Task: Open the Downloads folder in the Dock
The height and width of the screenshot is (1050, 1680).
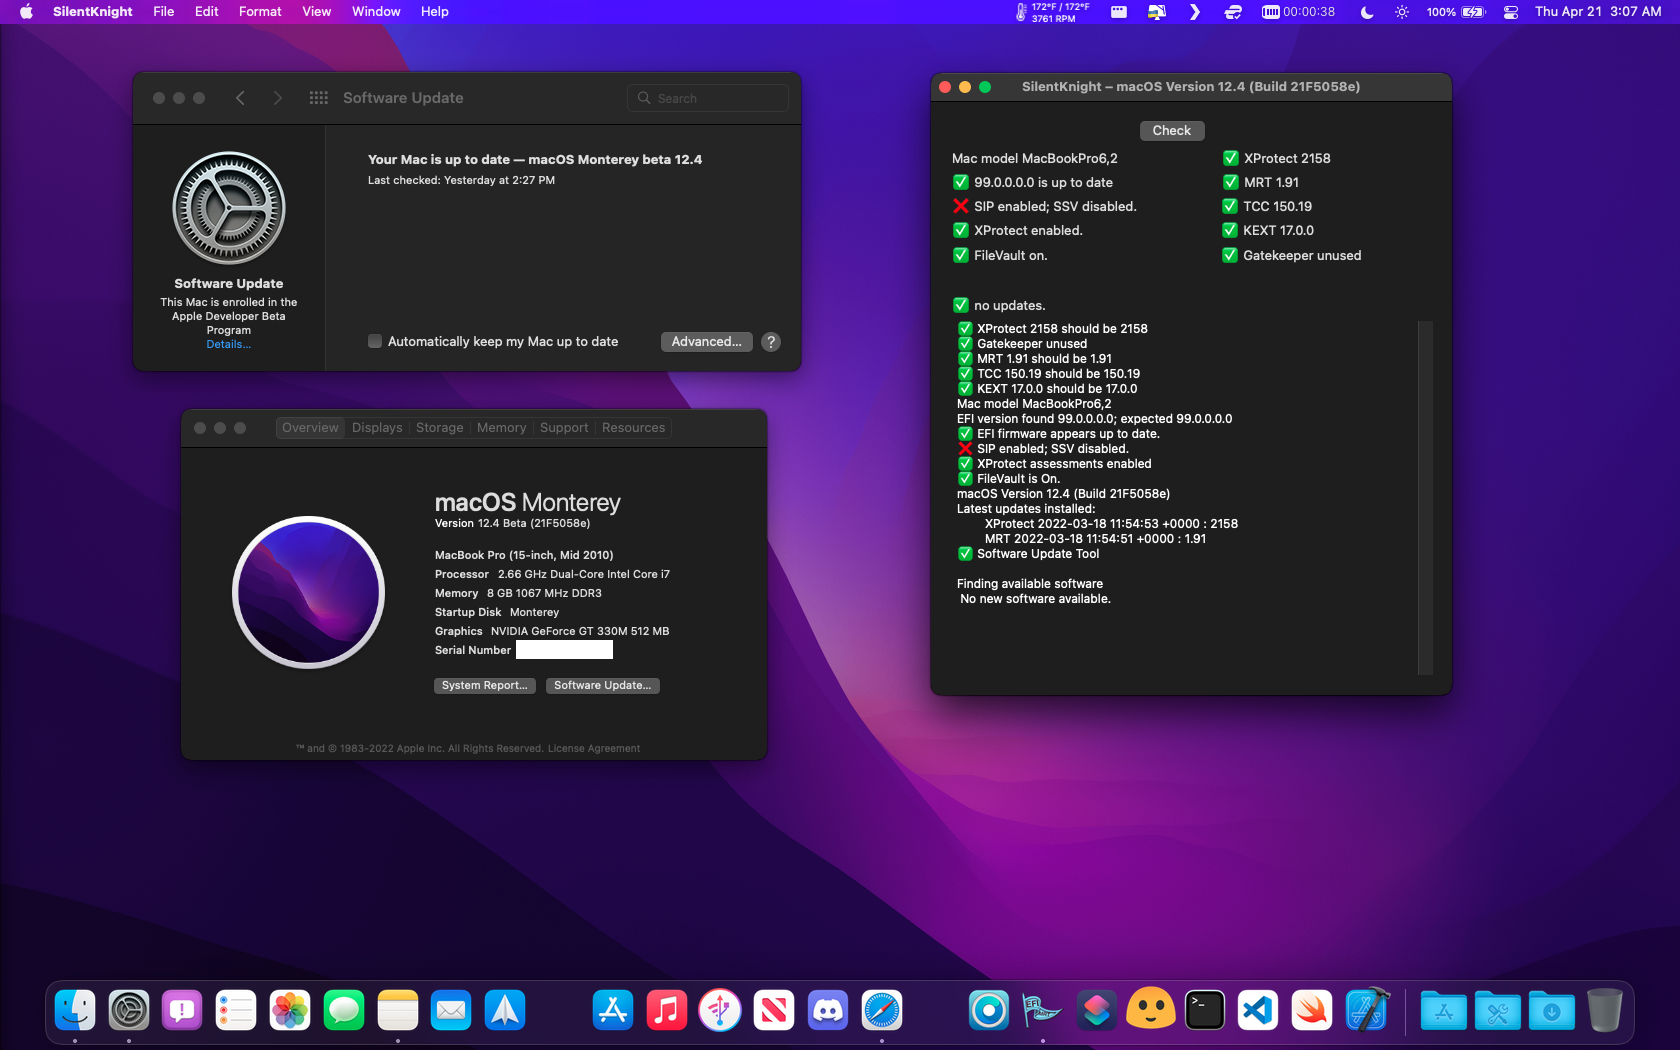Action: [1551, 1010]
